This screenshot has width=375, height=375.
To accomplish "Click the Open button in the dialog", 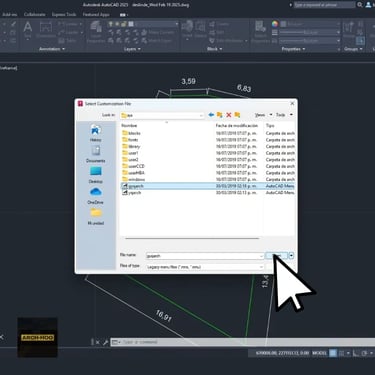I will click(x=277, y=256).
